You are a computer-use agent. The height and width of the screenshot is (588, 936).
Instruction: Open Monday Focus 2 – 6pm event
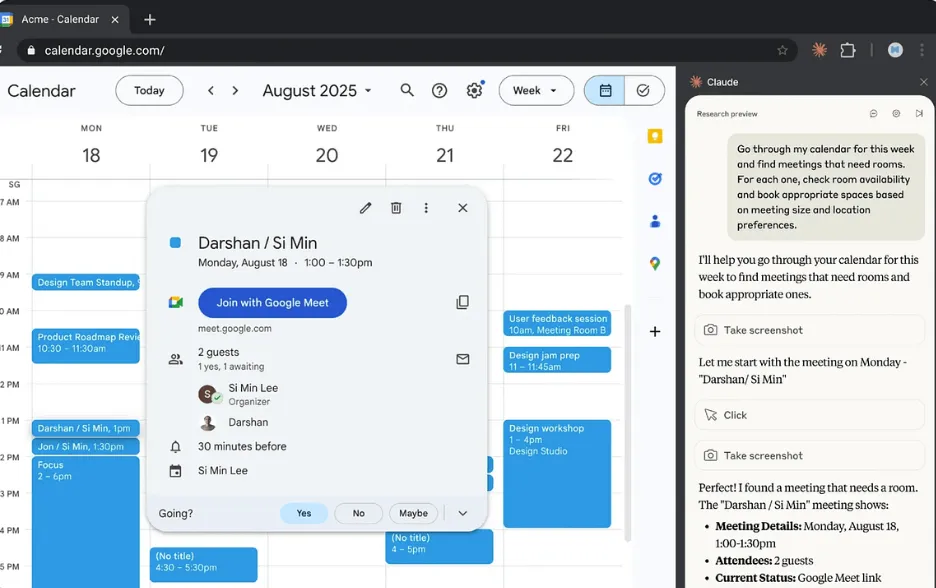(x=86, y=522)
